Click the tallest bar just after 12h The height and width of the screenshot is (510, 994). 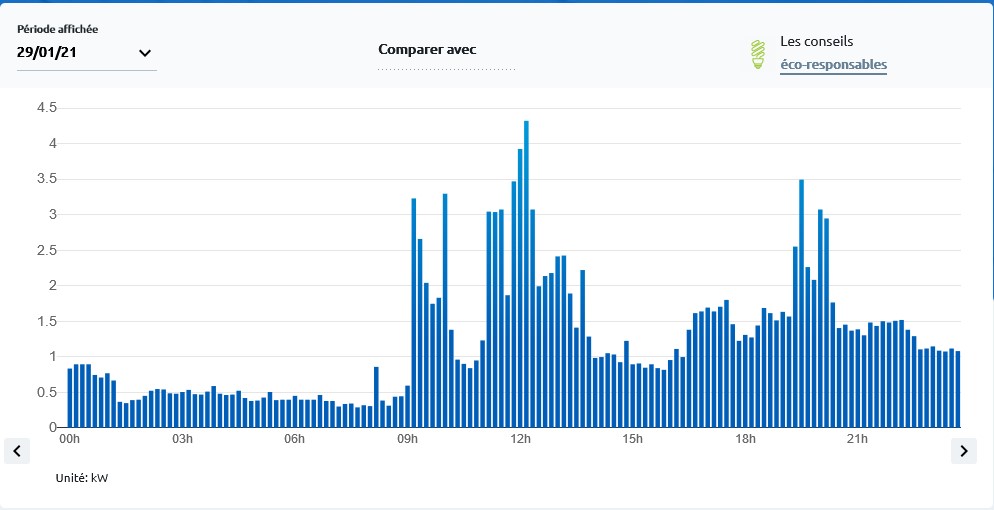pyautogui.click(x=526, y=274)
